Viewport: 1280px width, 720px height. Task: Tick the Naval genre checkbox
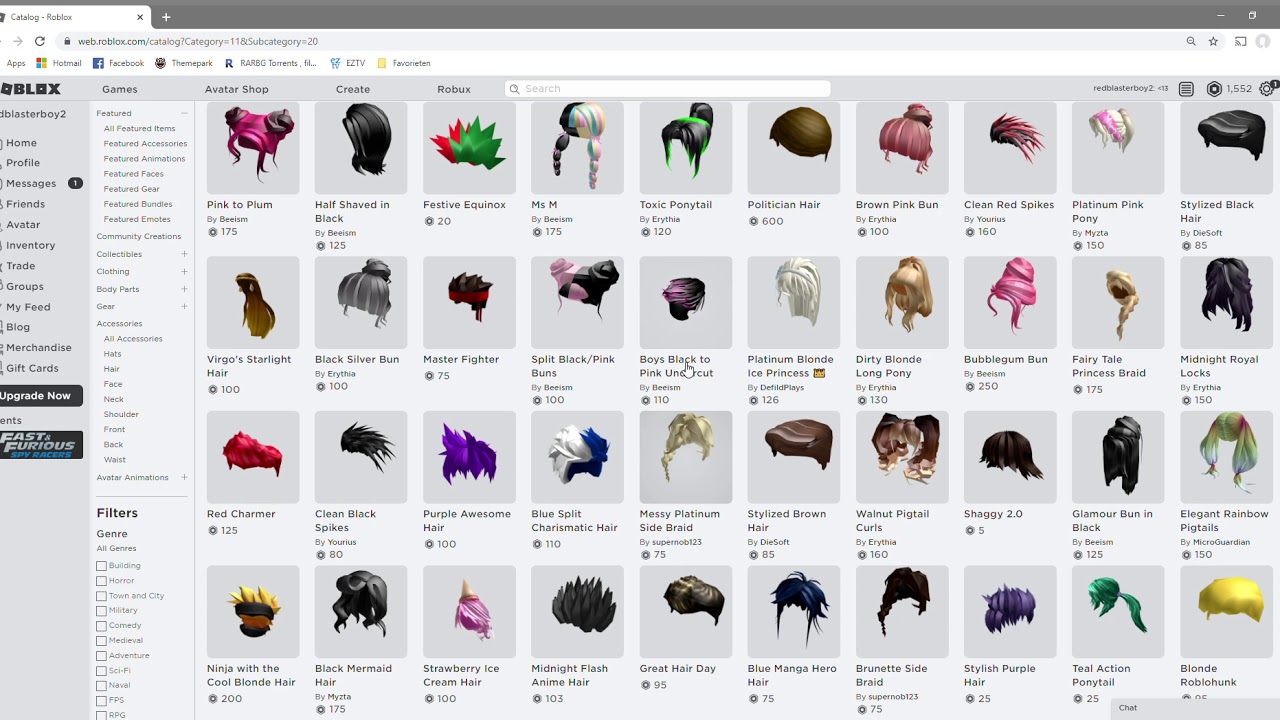(x=101, y=686)
